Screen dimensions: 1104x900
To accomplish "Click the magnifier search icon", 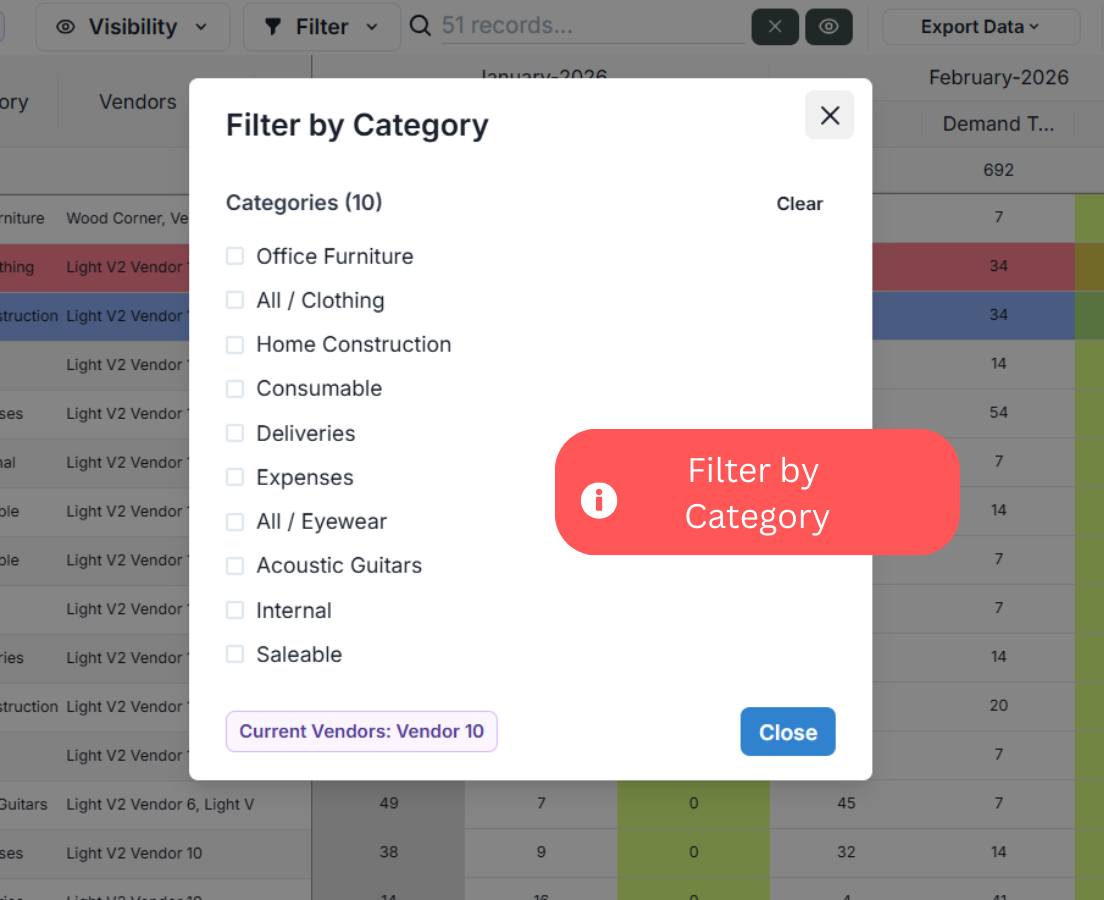I will (x=421, y=26).
